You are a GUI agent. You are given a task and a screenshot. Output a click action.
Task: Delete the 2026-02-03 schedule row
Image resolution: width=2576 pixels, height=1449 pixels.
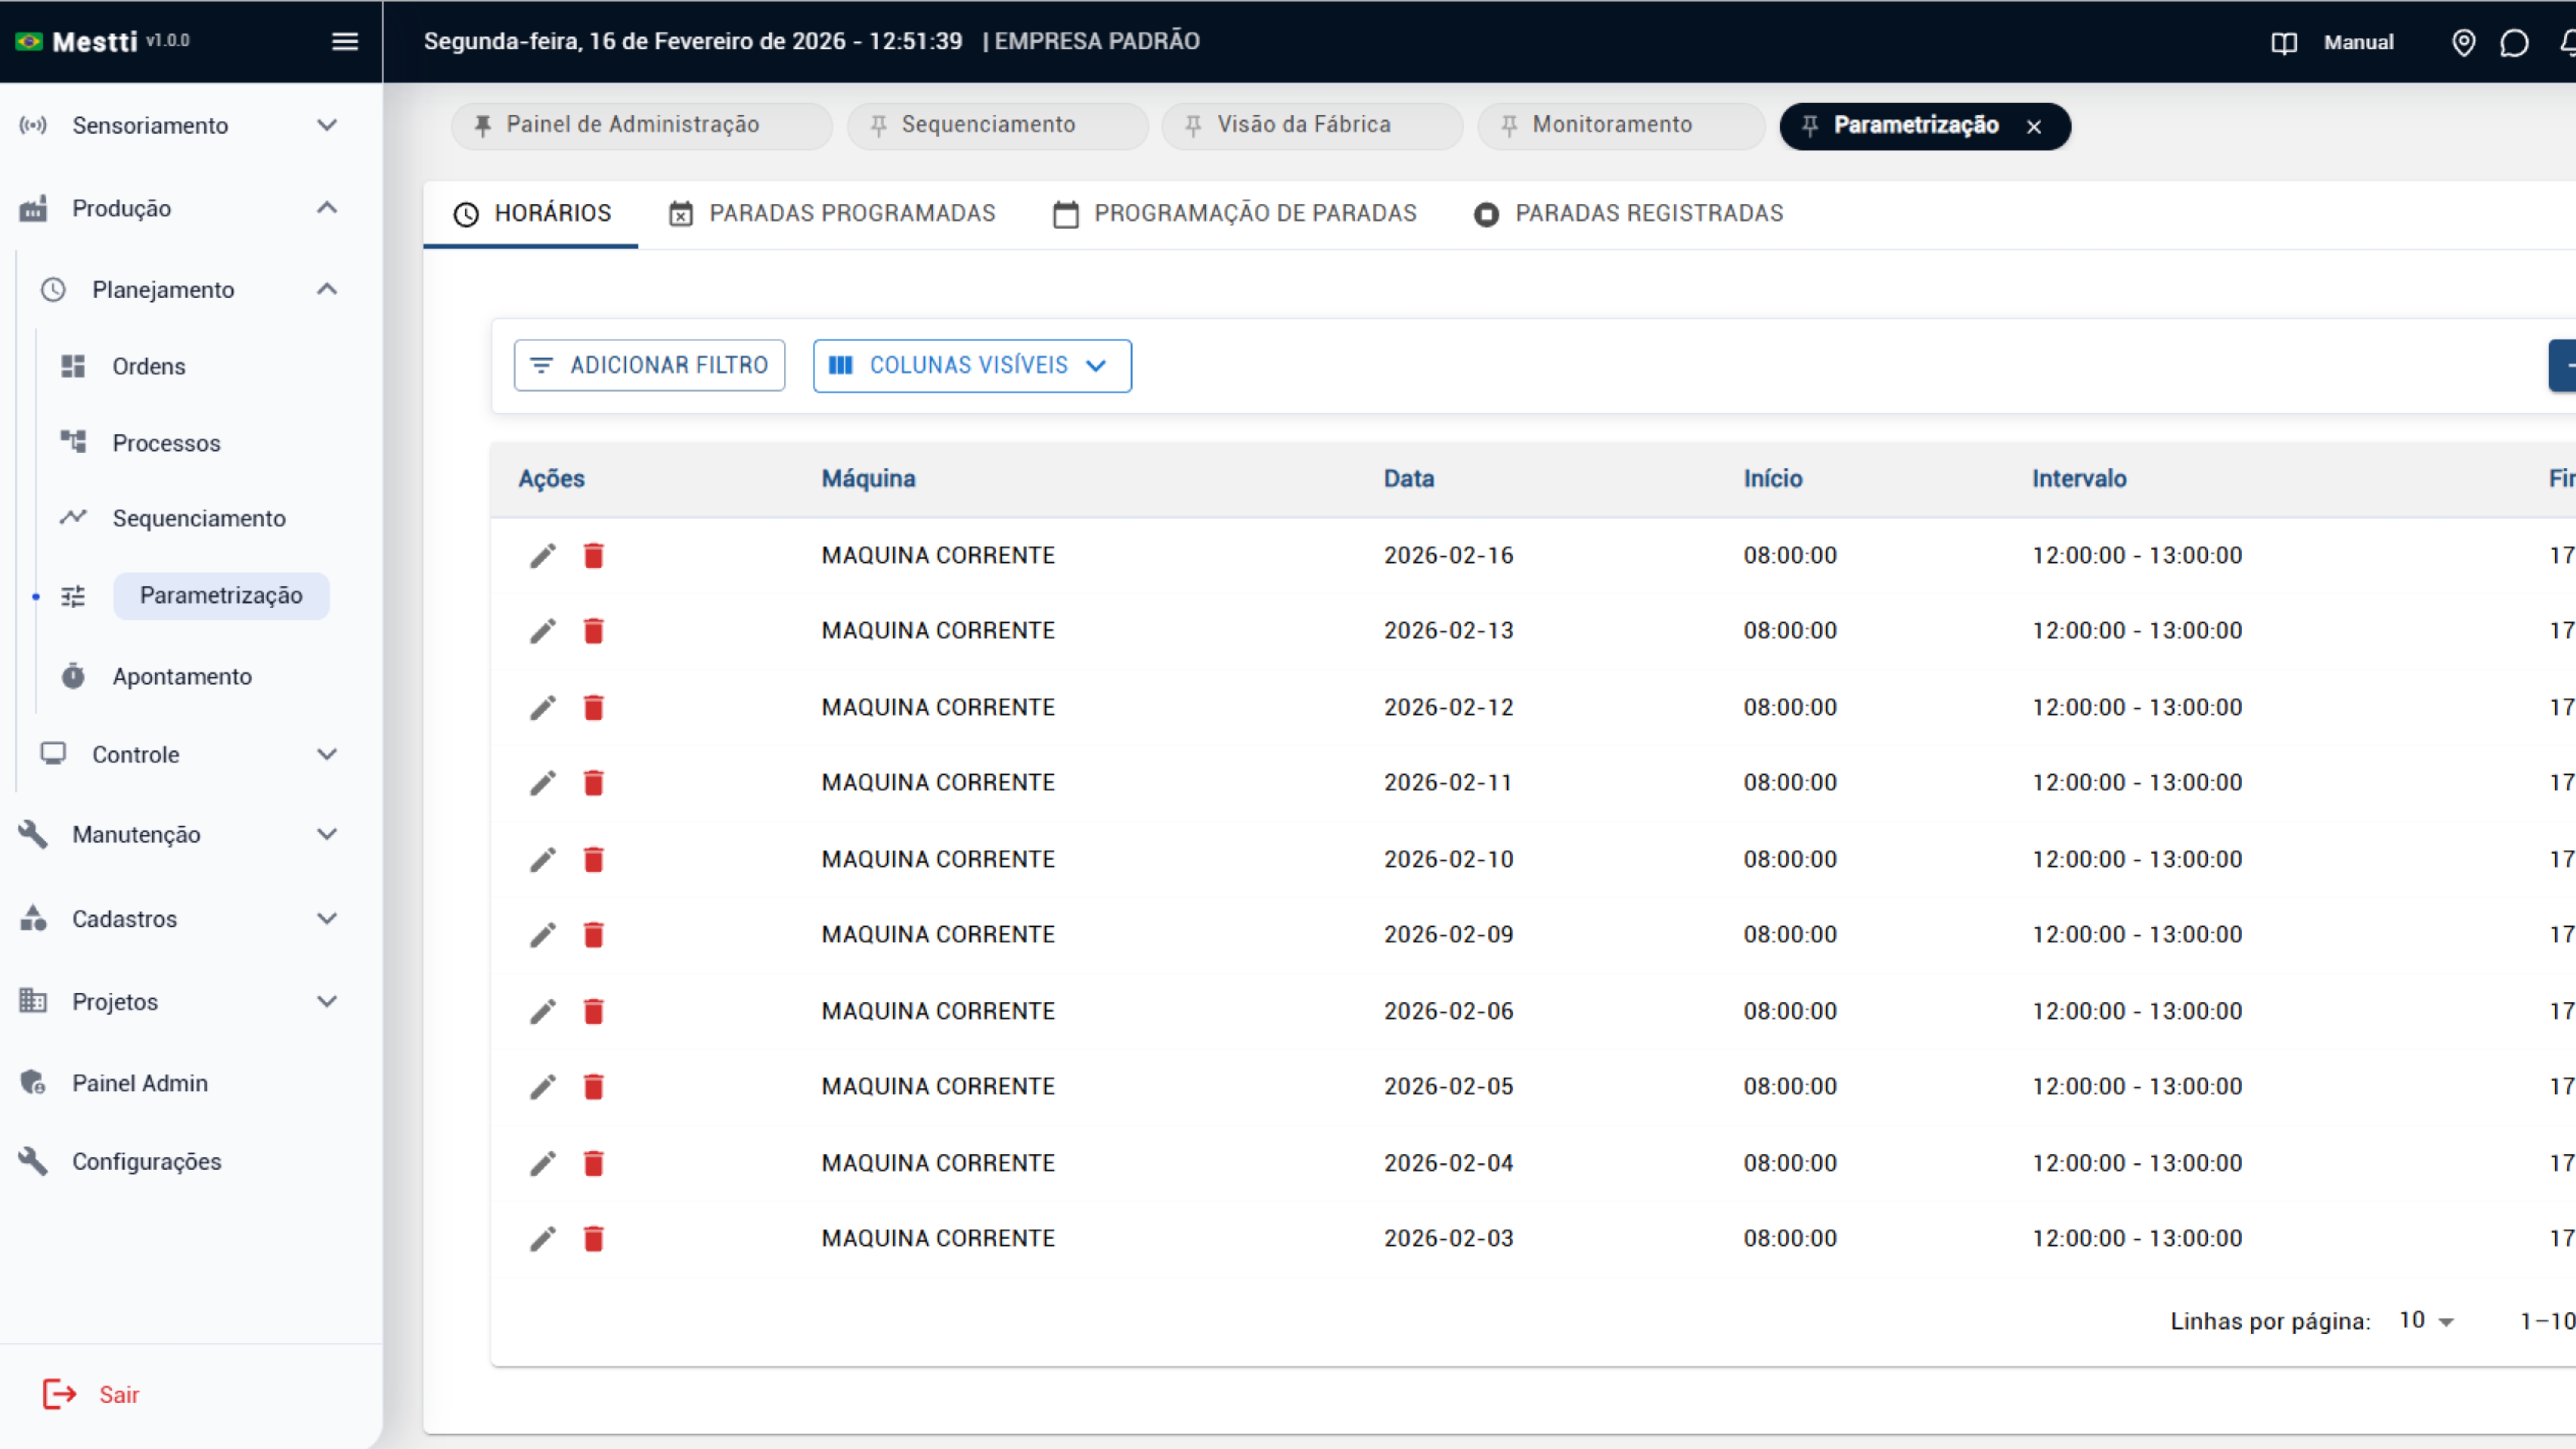[594, 1239]
